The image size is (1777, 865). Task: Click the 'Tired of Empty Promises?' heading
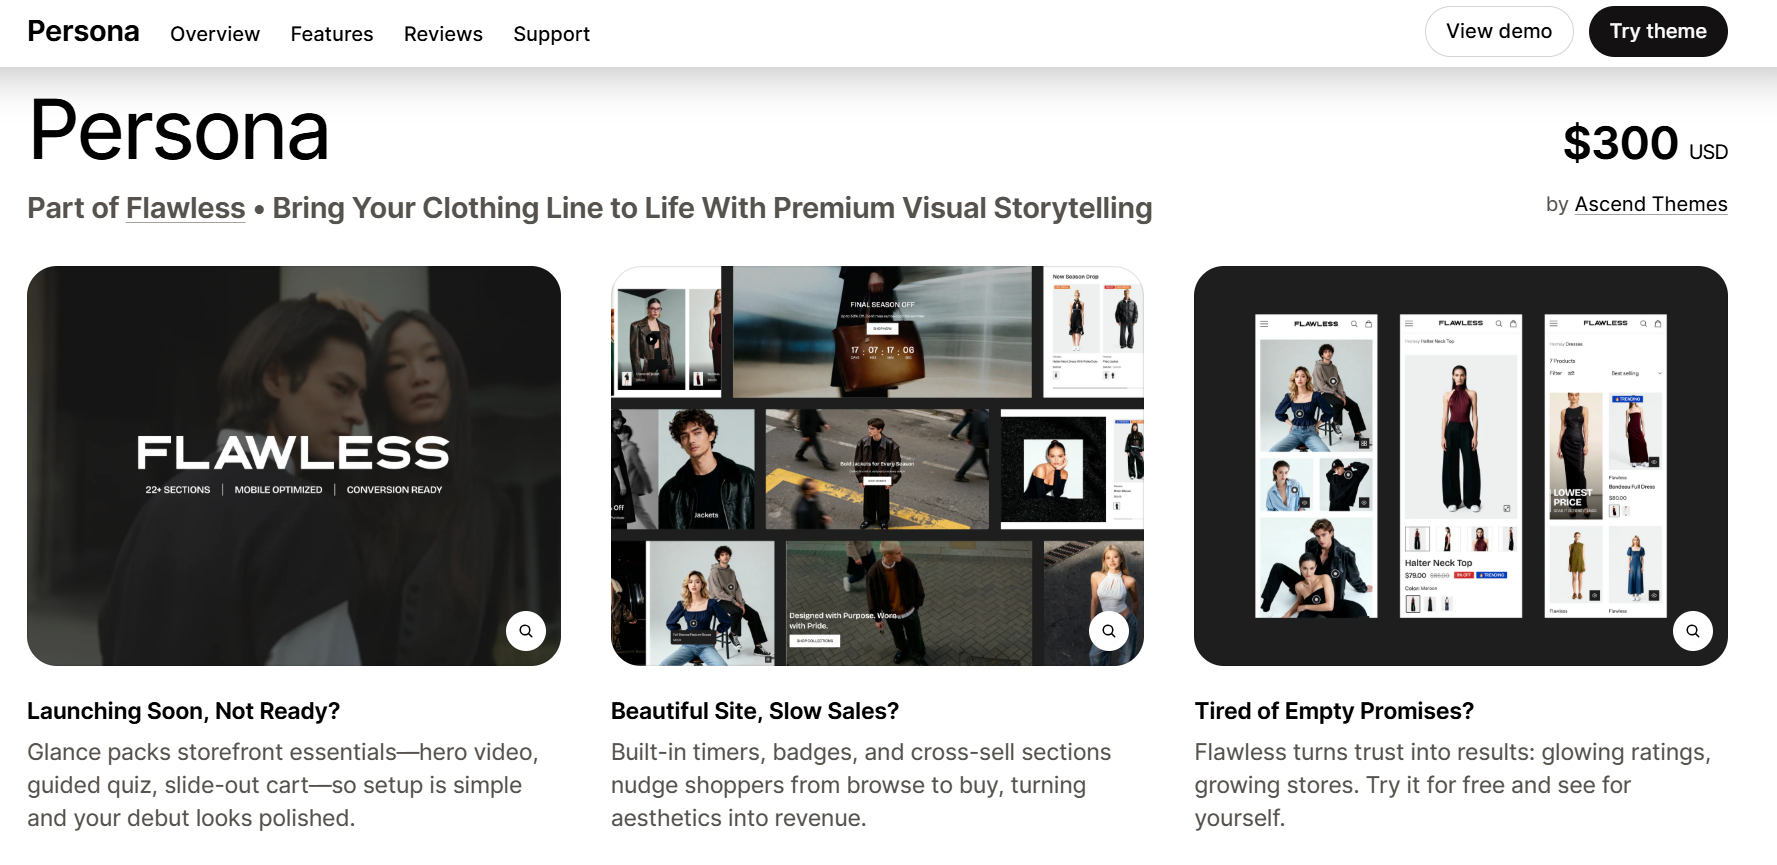tap(1334, 711)
